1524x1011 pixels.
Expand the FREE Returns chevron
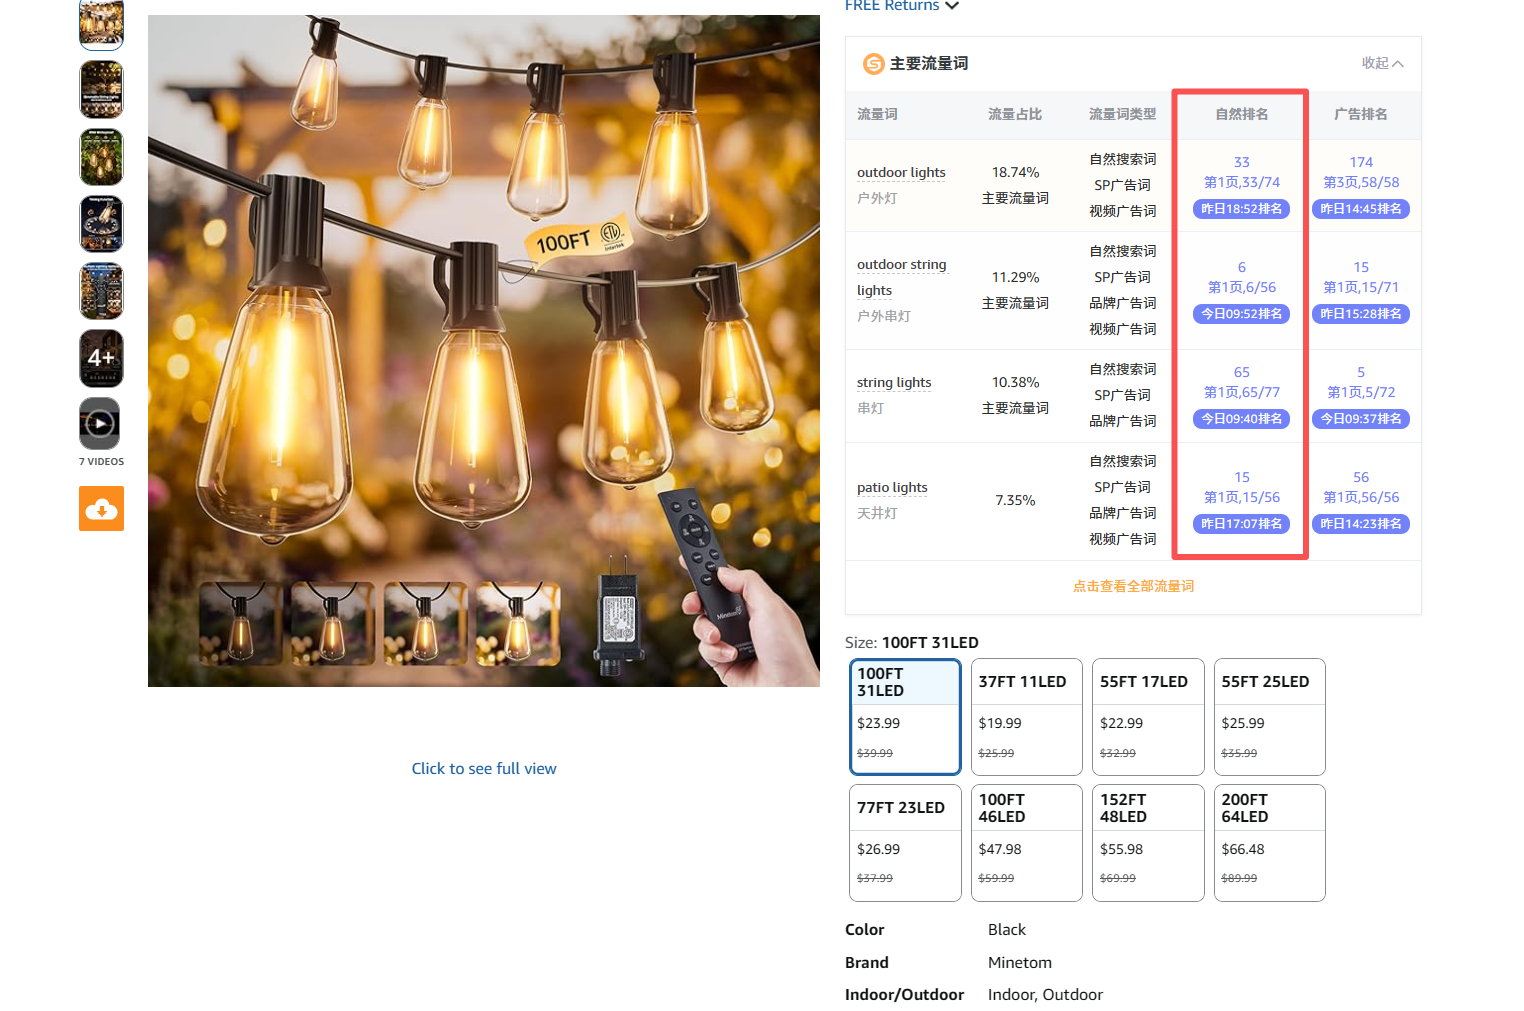[x=952, y=6]
